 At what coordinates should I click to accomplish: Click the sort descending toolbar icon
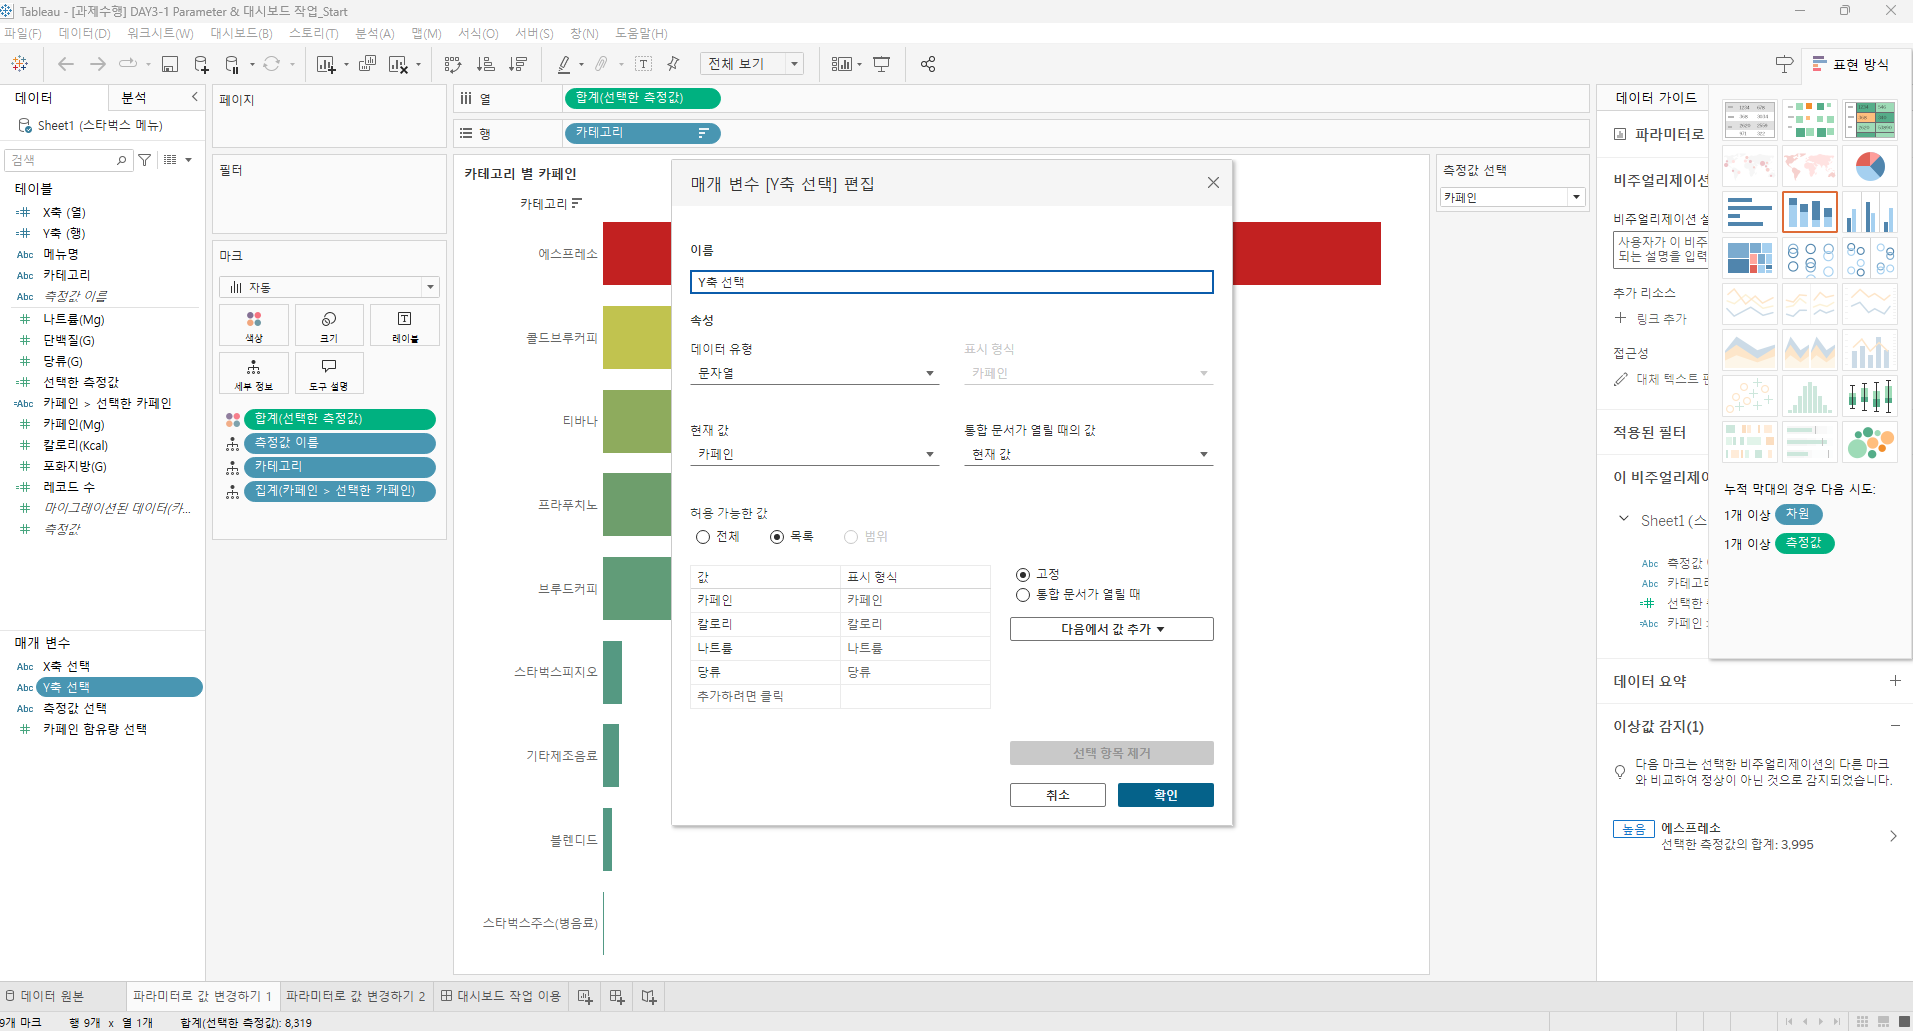(x=517, y=64)
